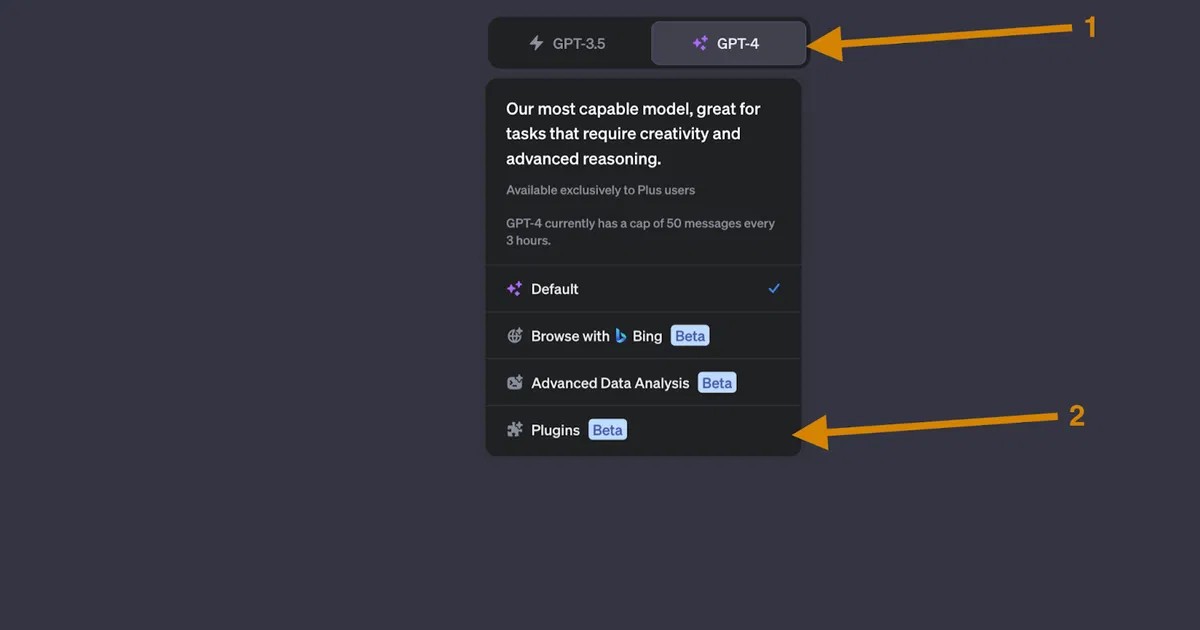This screenshot has height=630, width=1200.
Task: Click the sparkles icon next to Default
Action: 514,289
